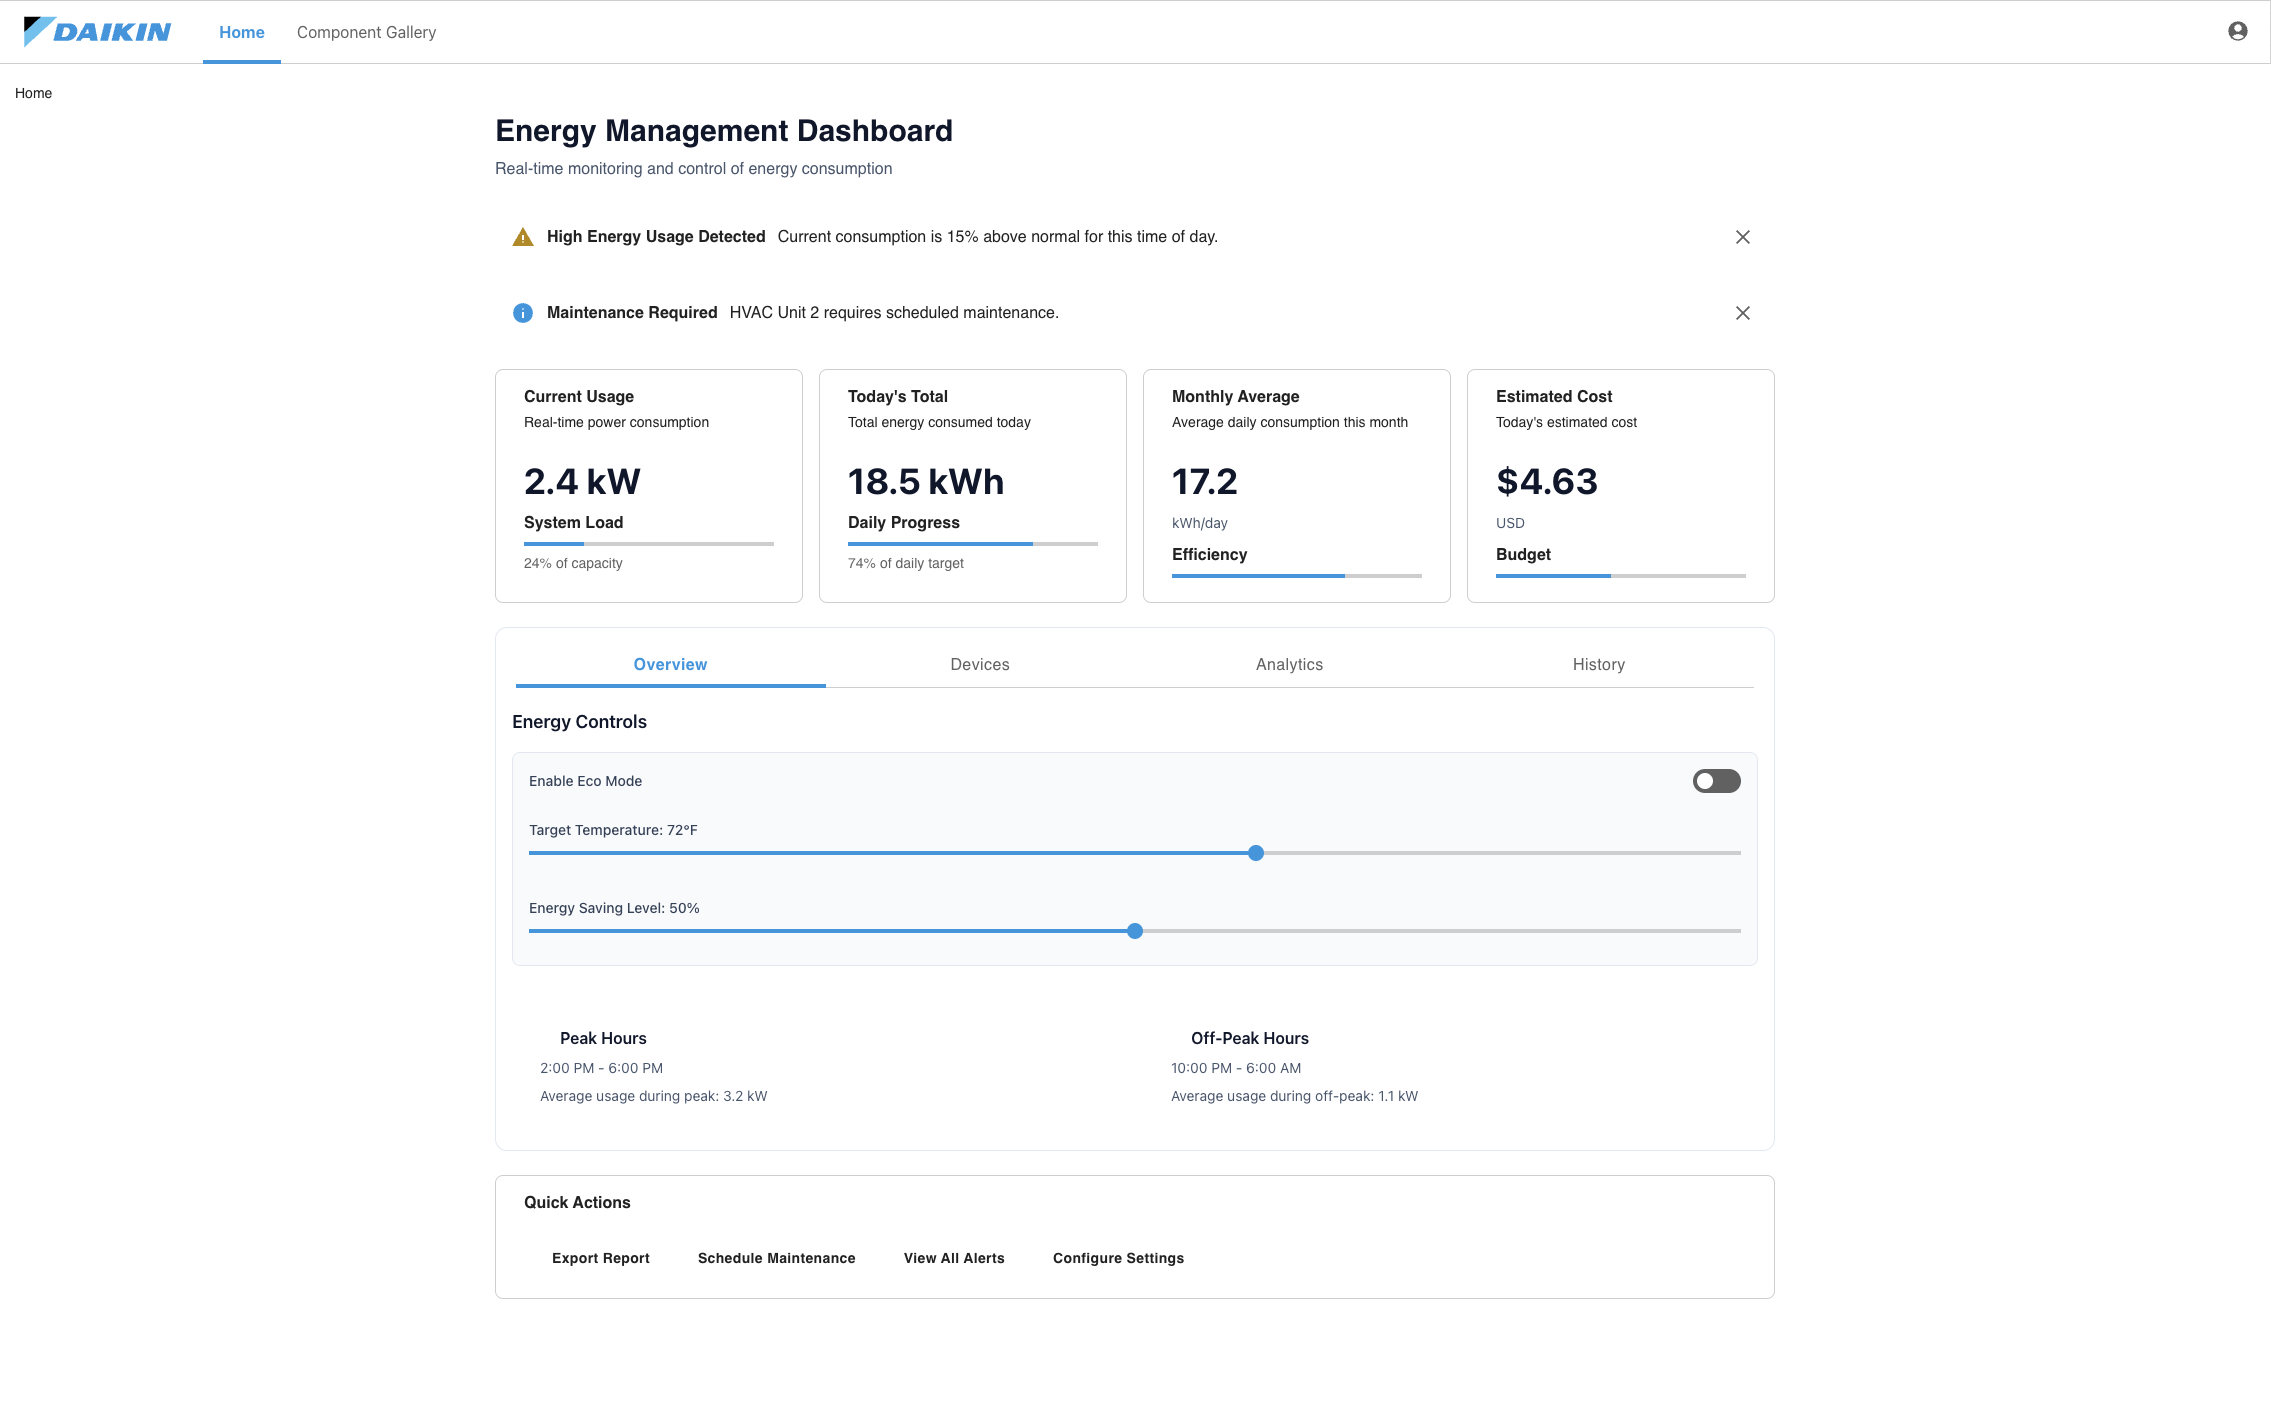Click the Home breadcrumb link
This screenshot has height=1428, width=2271.
click(x=33, y=92)
